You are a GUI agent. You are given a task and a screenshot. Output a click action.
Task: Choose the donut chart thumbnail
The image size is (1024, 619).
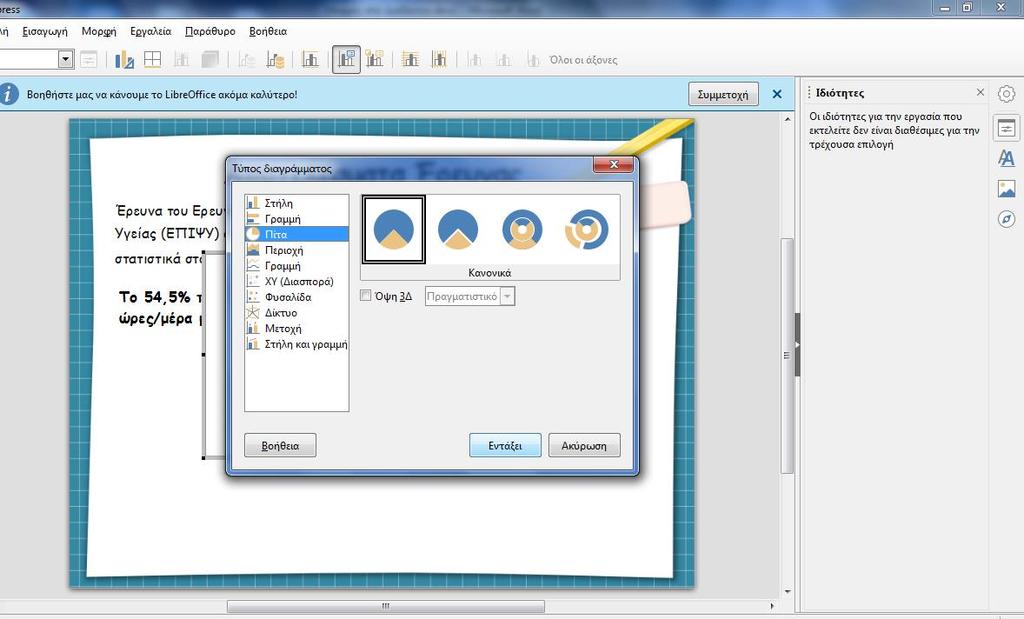522,230
